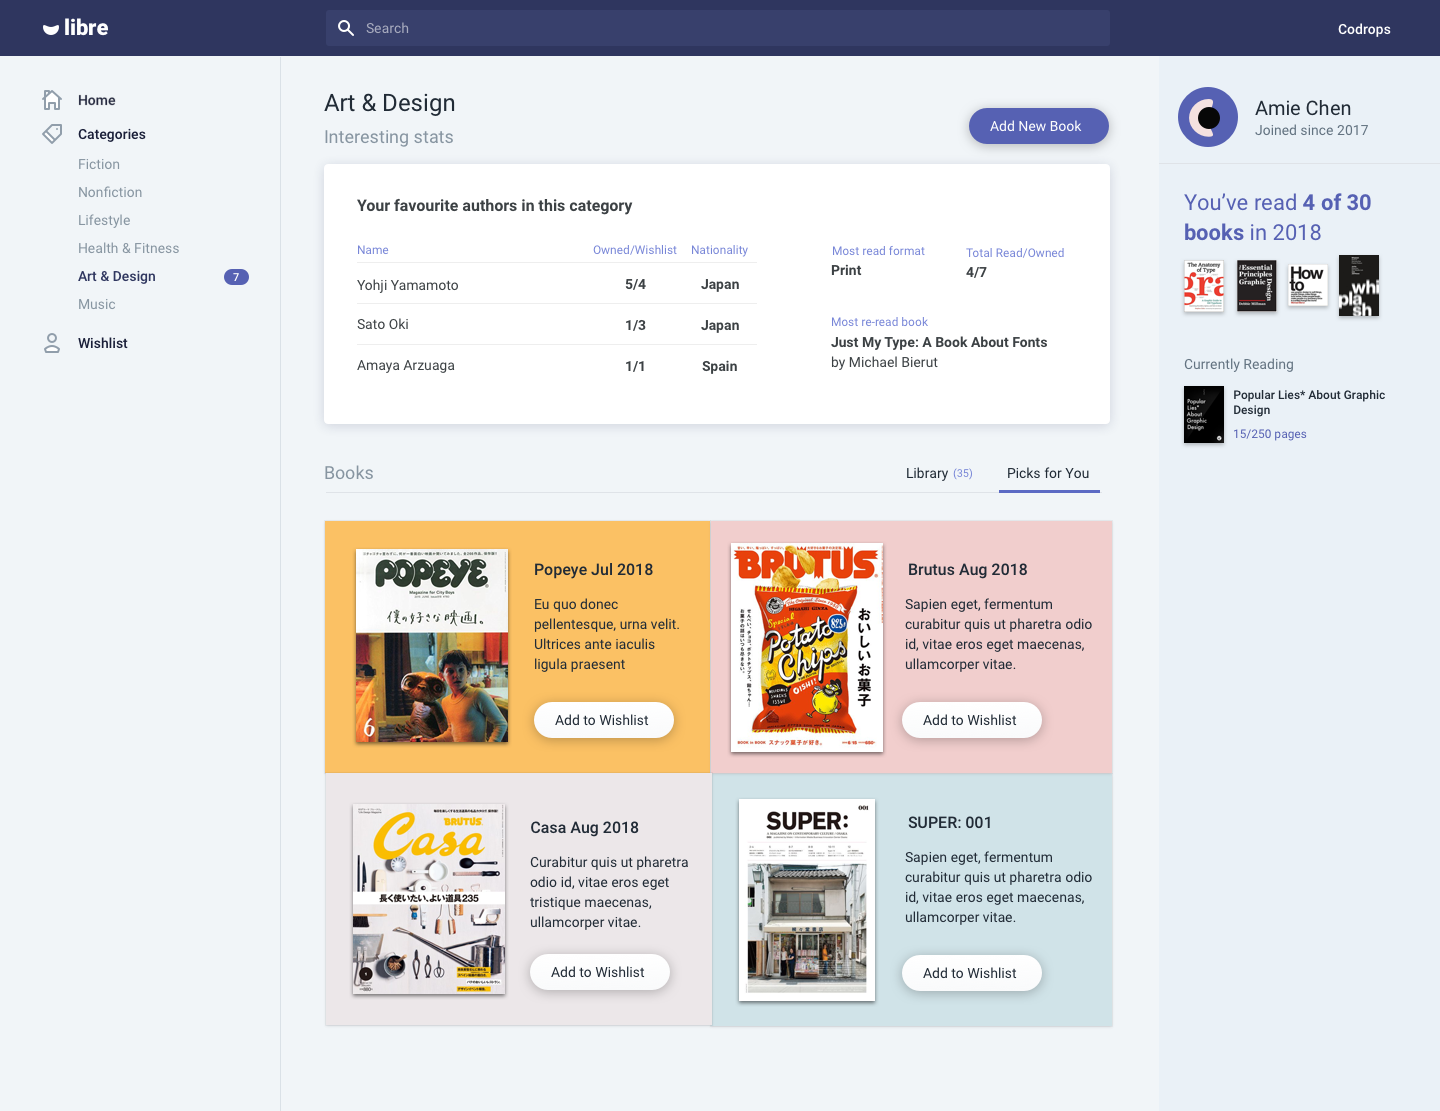The height and width of the screenshot is (1111, 1440).
Task: Click the 15/250 pages progress text
Action: pos(1270,434)
